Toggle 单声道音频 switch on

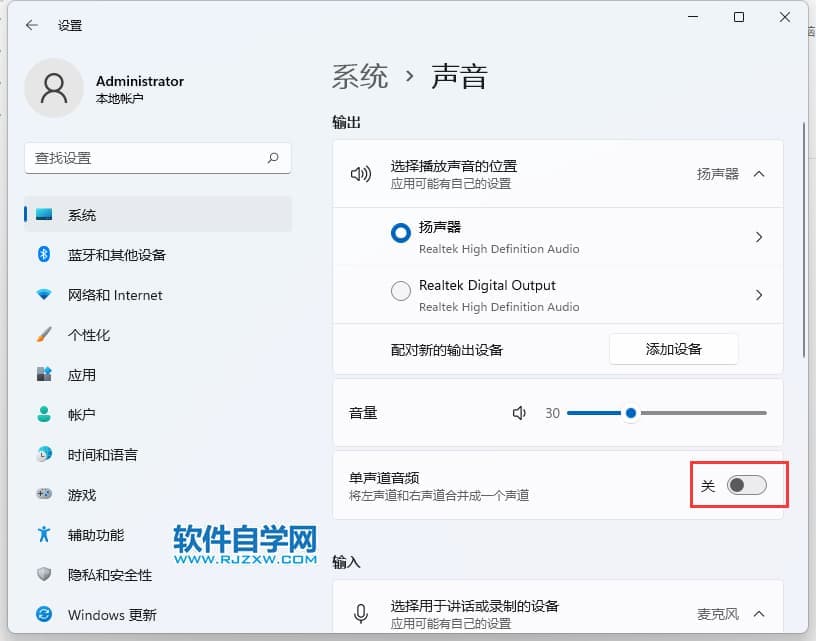[746, 485]
